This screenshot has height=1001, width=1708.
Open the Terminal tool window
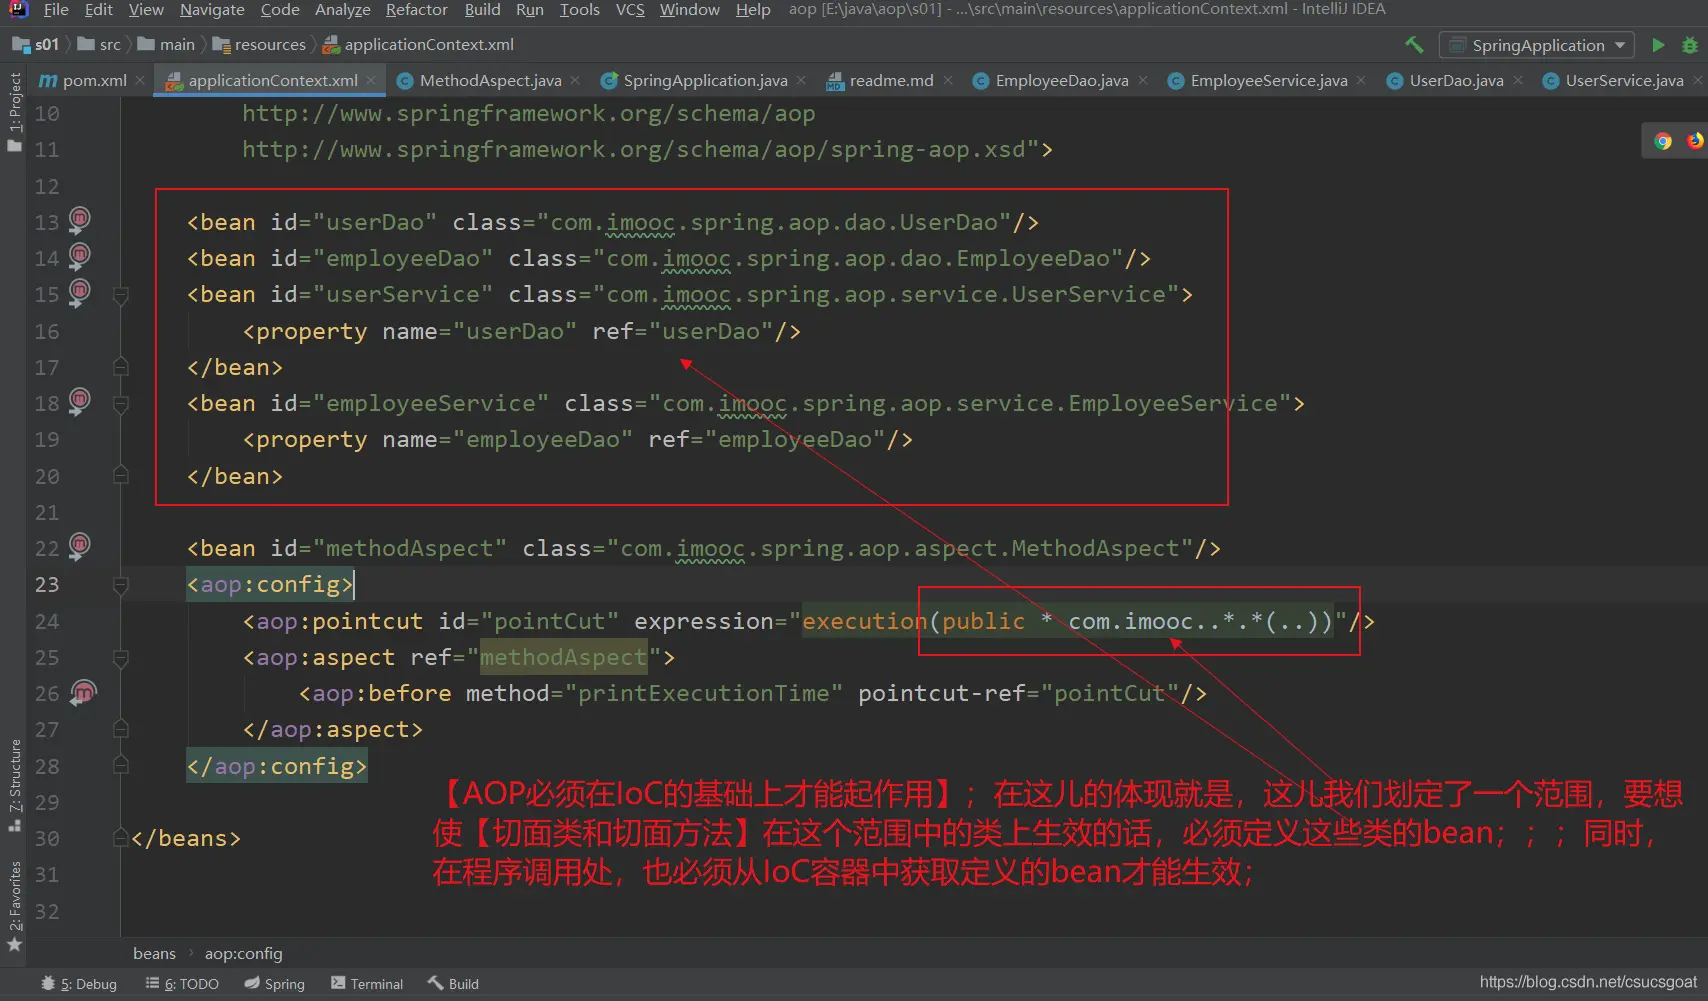(x=367, y=984)
